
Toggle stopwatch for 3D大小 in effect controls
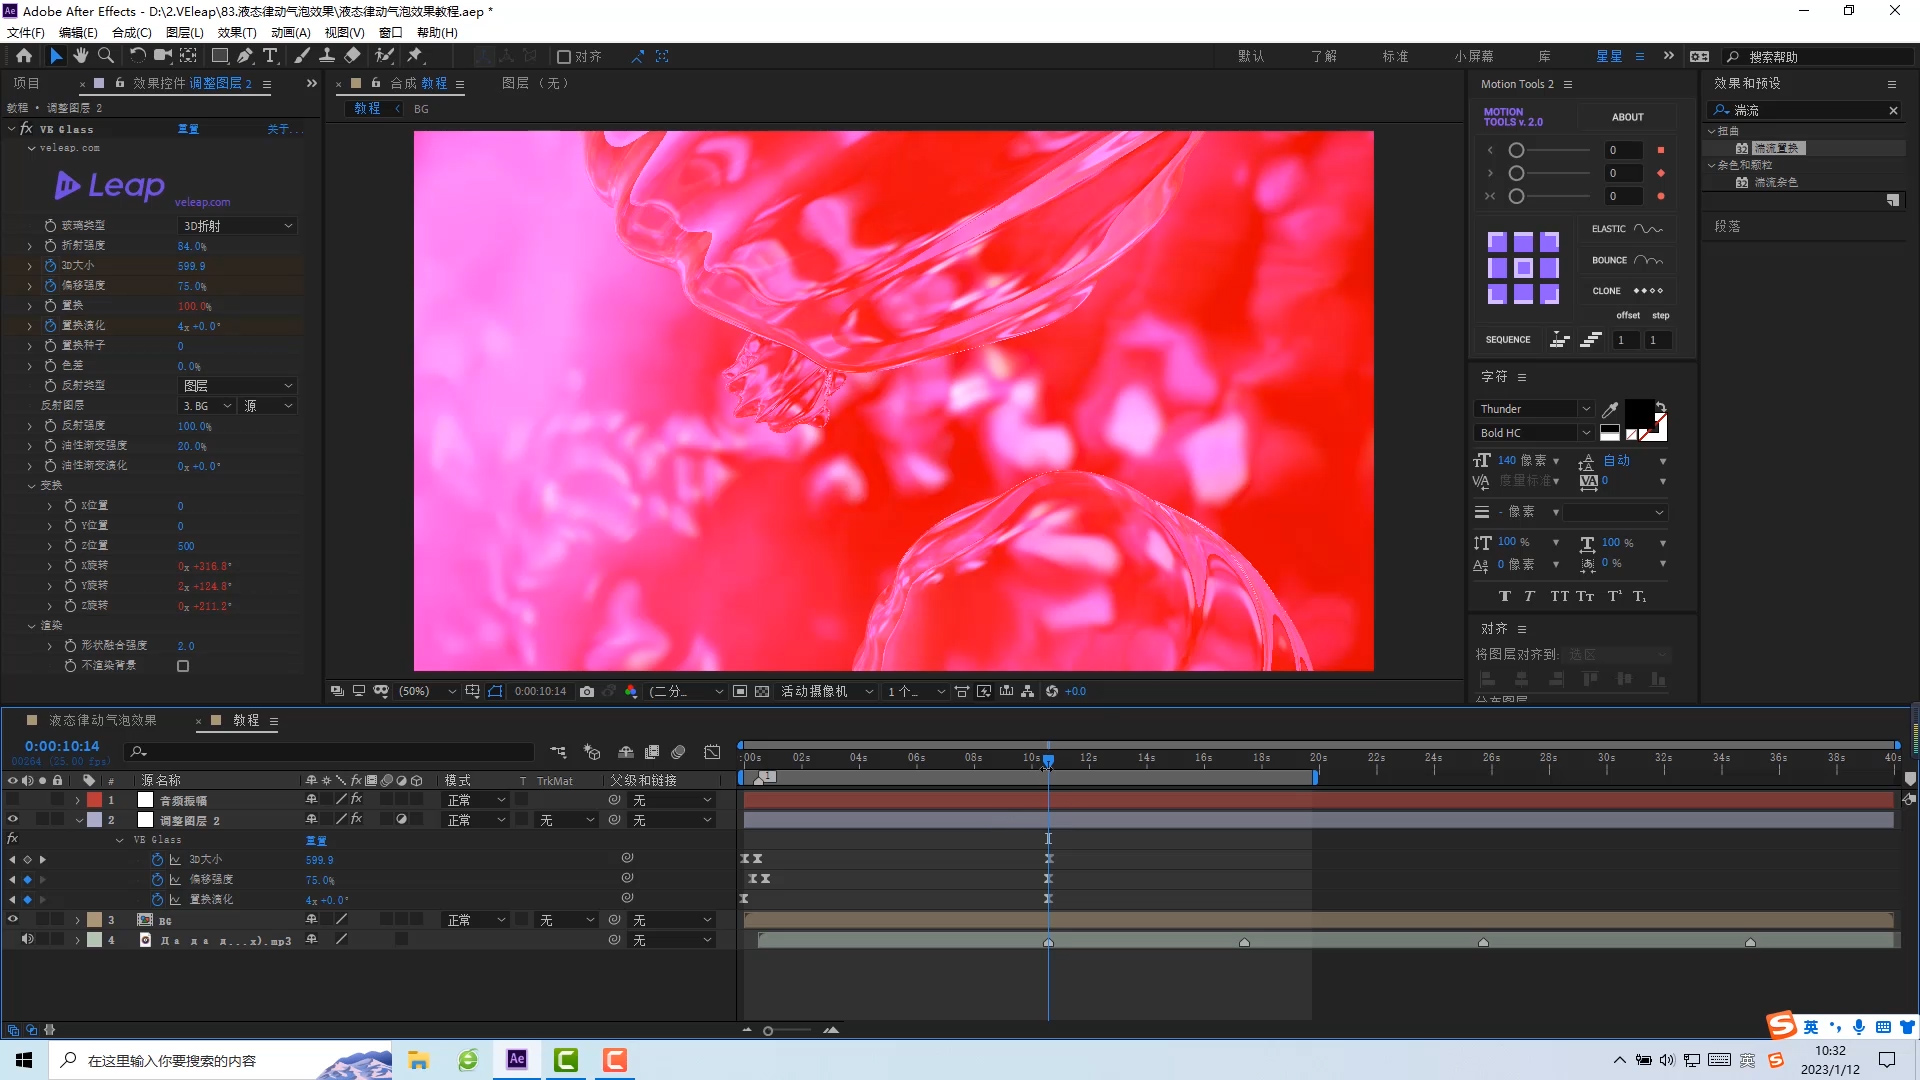click(50, 265)
